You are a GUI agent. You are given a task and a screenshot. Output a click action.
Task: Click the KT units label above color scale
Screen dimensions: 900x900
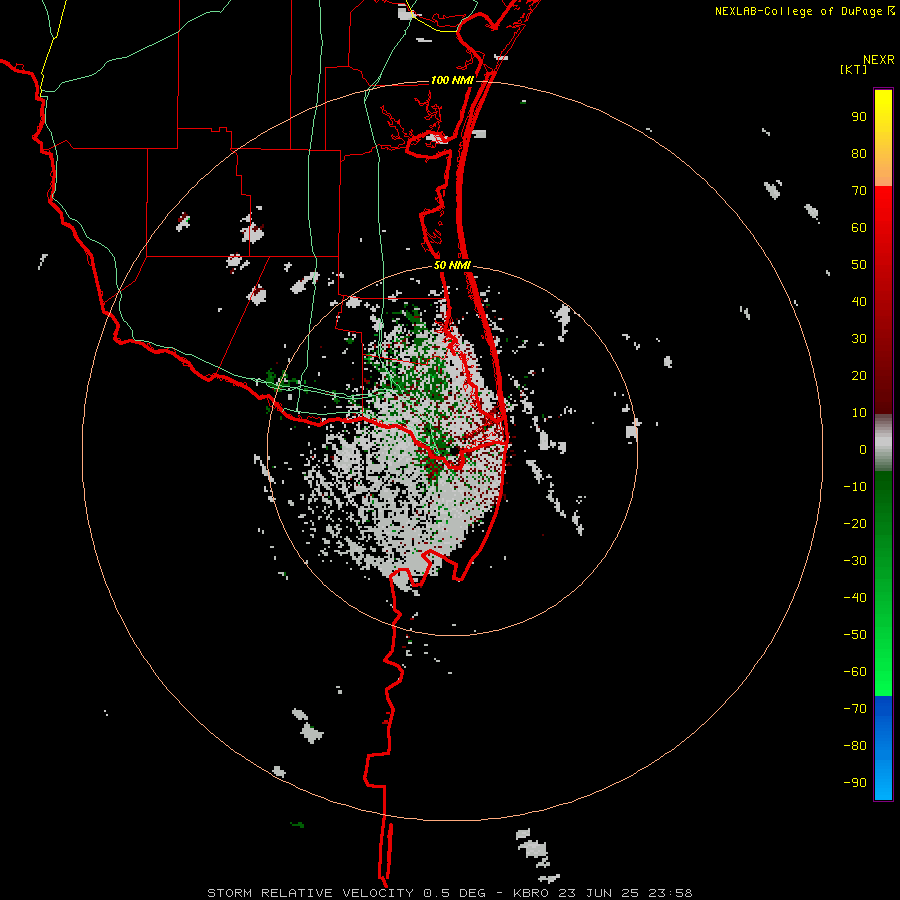pyautogui.click(x=854, y=69)
